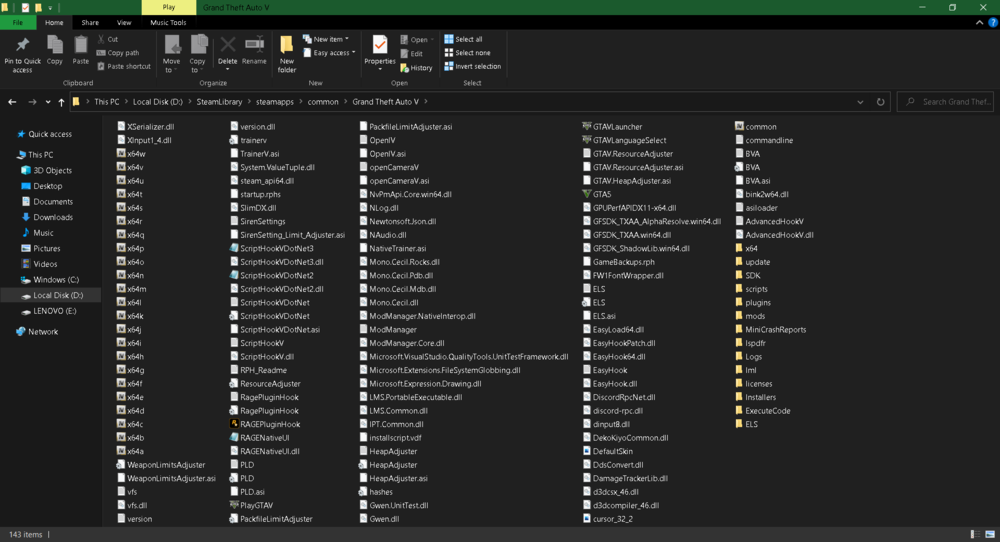
Task: Click the Copy icon in Clipboard group
Action: click(55, 45)
